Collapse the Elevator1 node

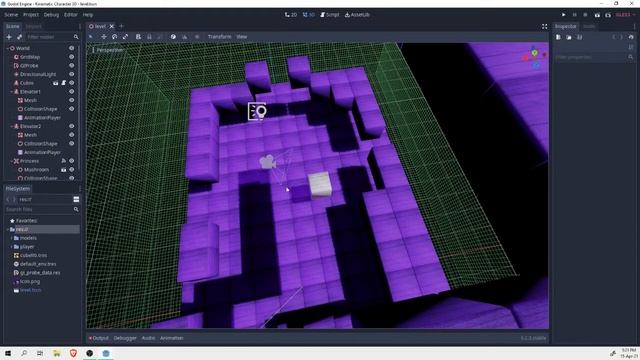pos(11,92)
